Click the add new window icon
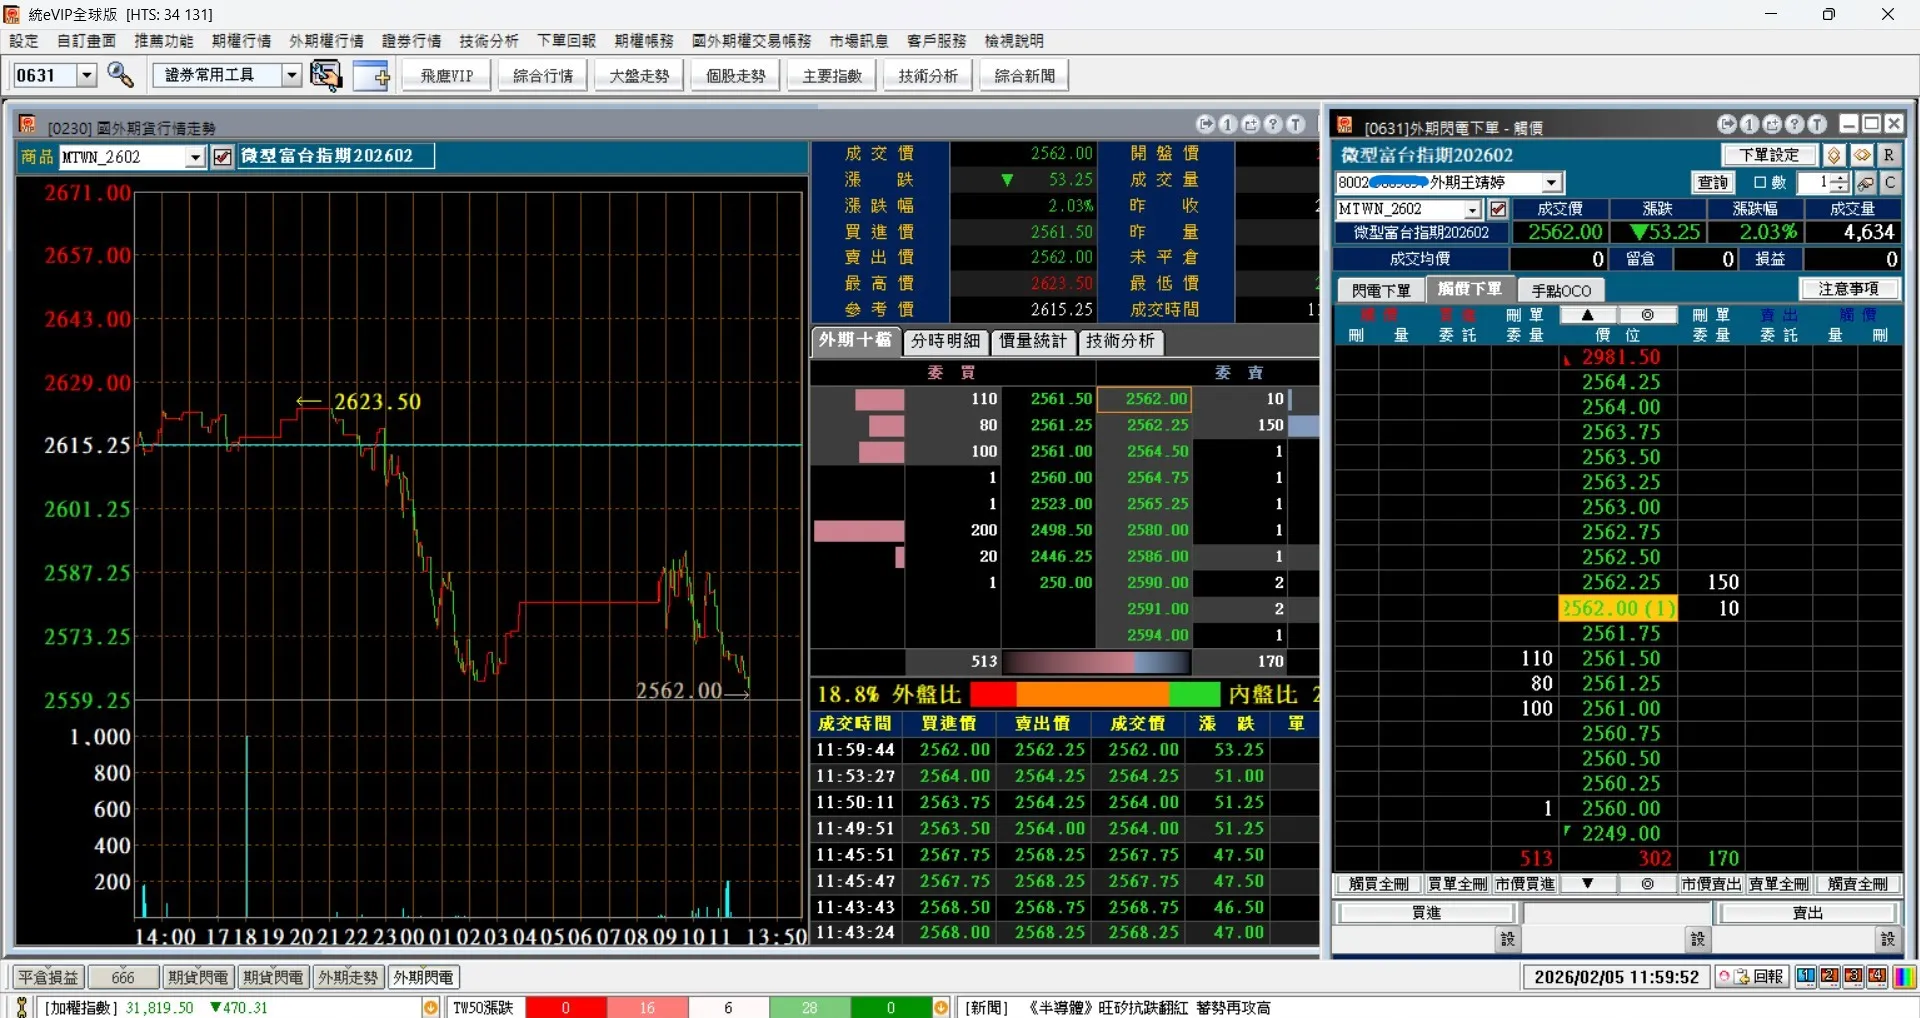Screen dimensions: 1920x1018 point(371,75)
